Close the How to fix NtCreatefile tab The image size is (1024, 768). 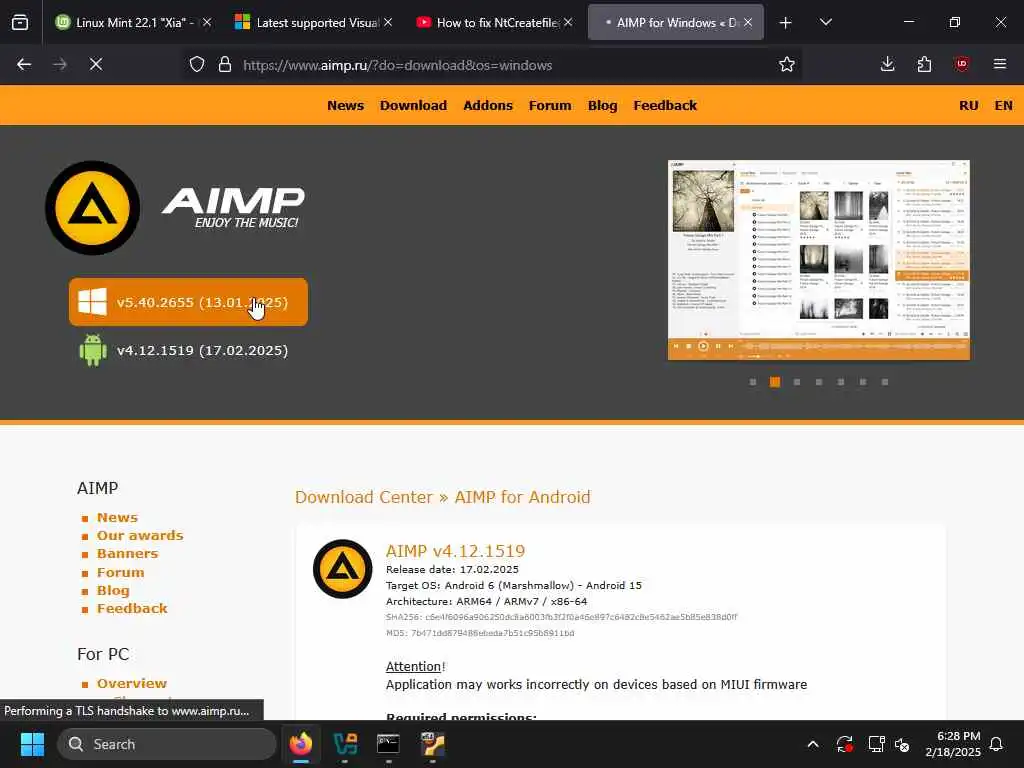568,22
